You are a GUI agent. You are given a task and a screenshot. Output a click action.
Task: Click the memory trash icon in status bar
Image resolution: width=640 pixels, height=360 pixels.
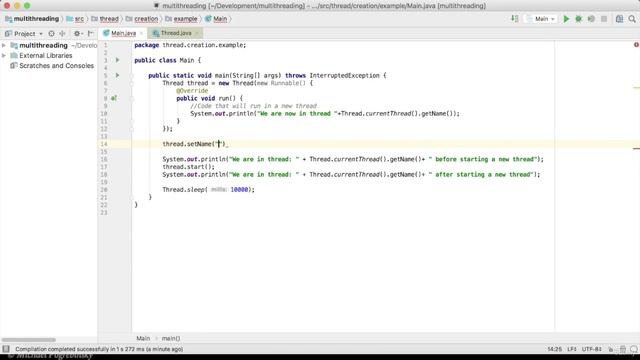tap(622, 349)
